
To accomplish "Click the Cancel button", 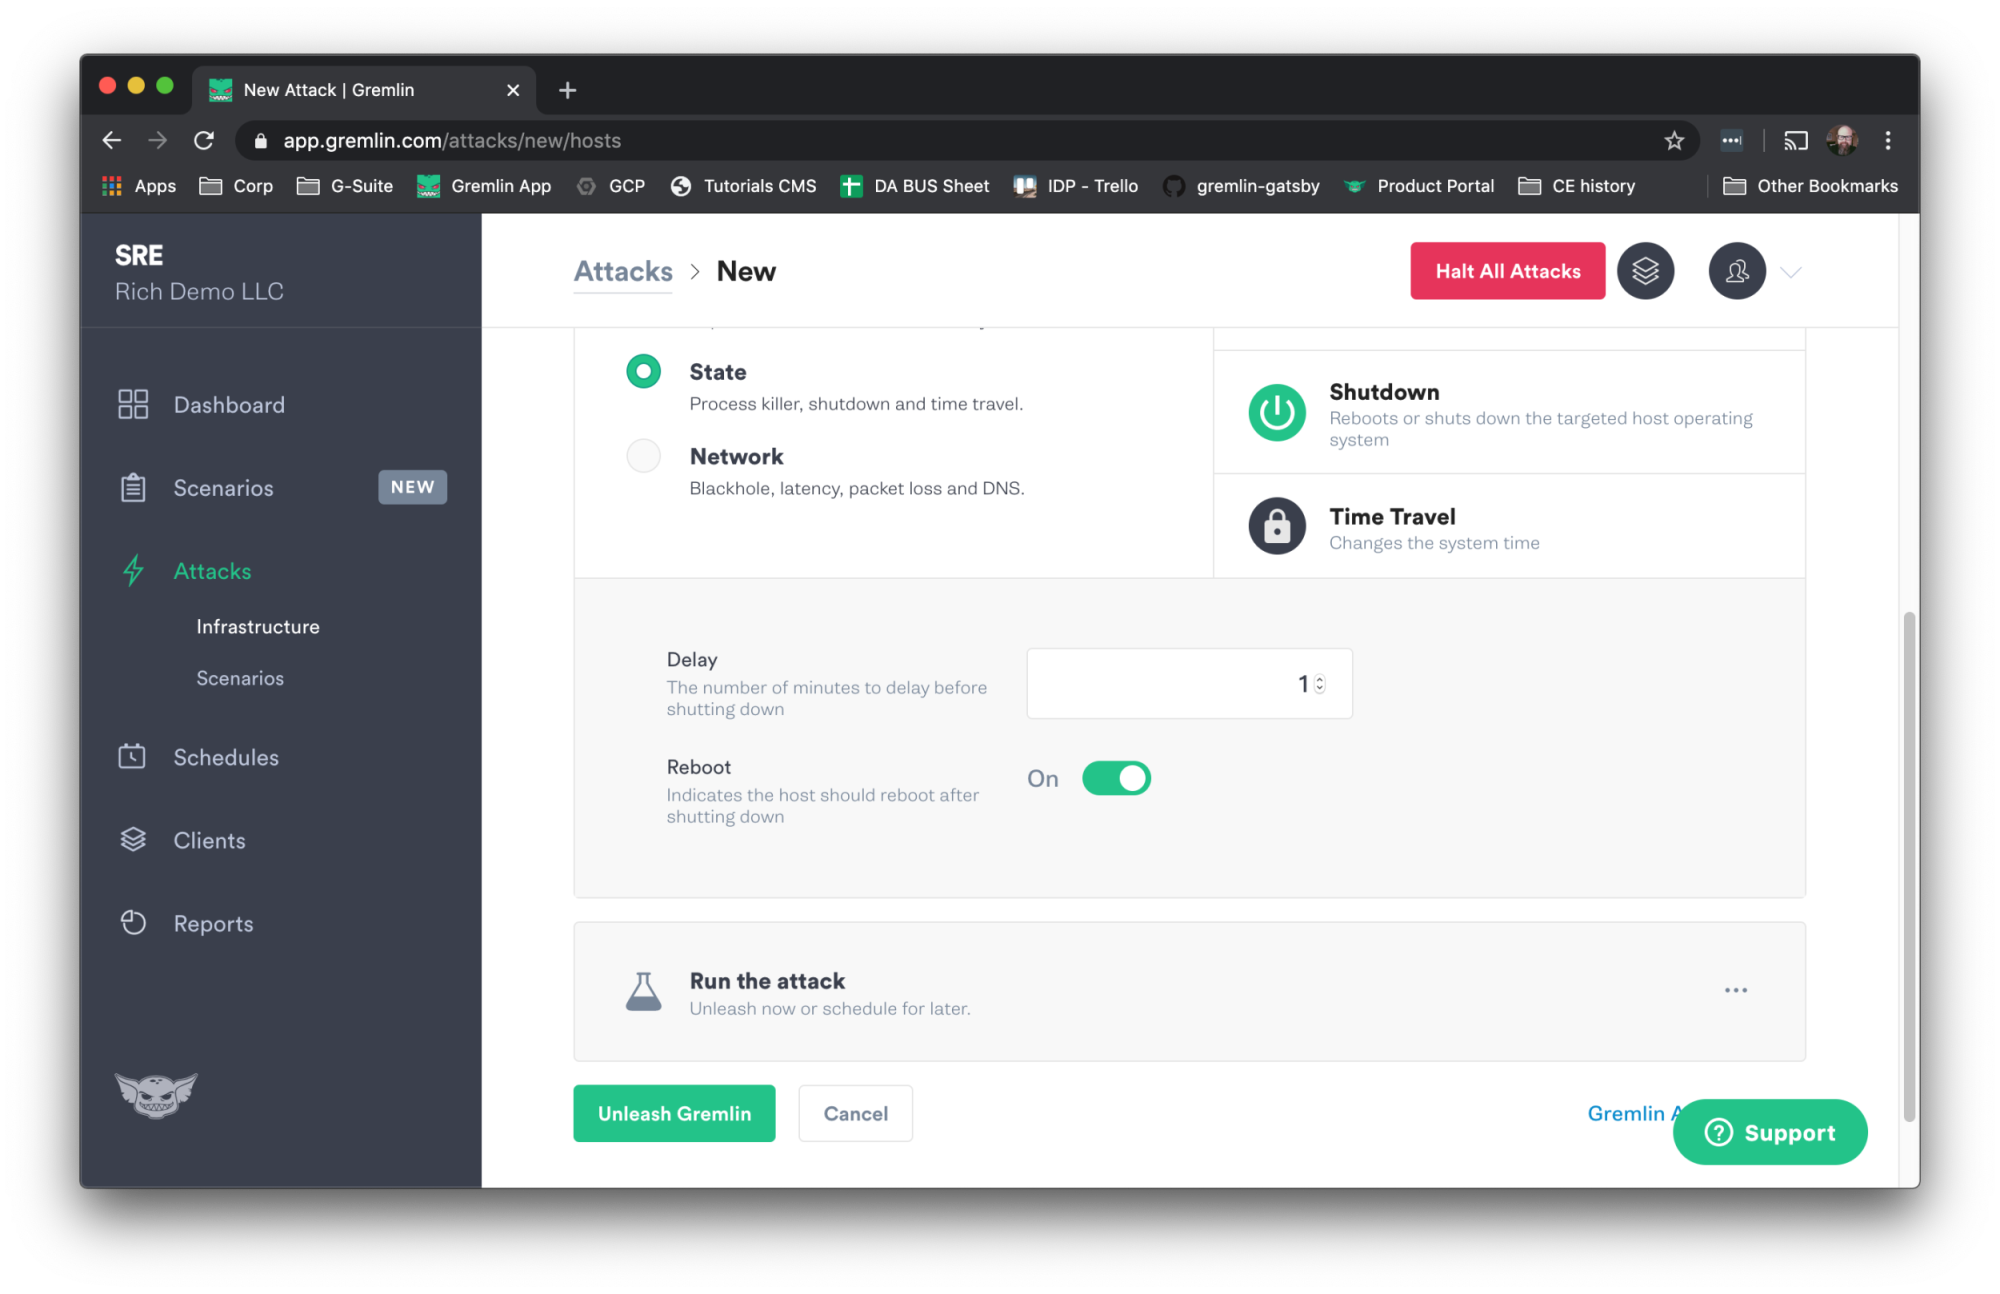I will (855, 1113).
